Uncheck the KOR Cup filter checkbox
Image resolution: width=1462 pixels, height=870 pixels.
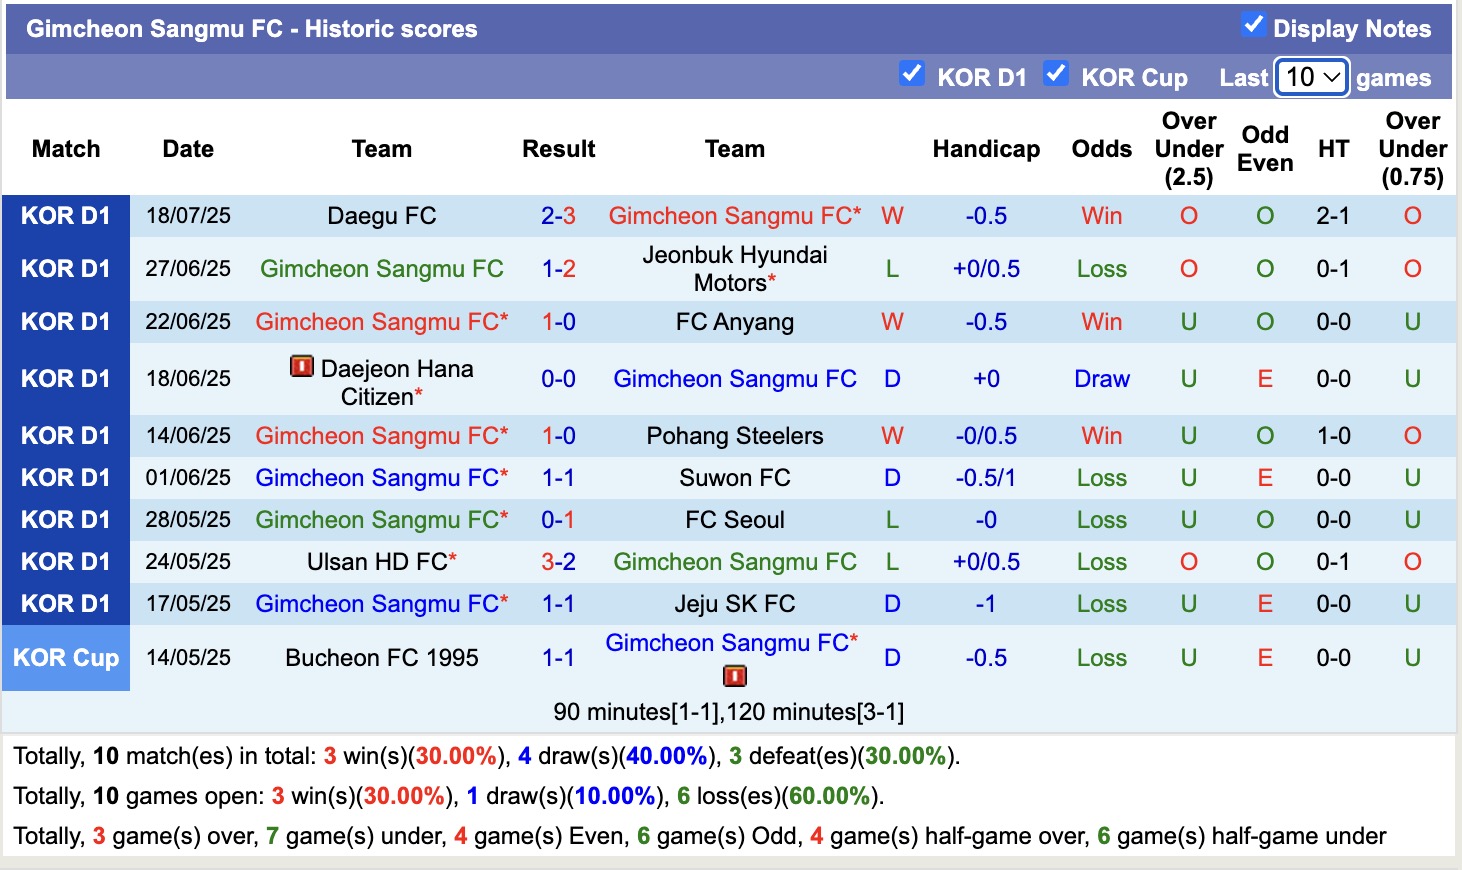point(1056,73)
